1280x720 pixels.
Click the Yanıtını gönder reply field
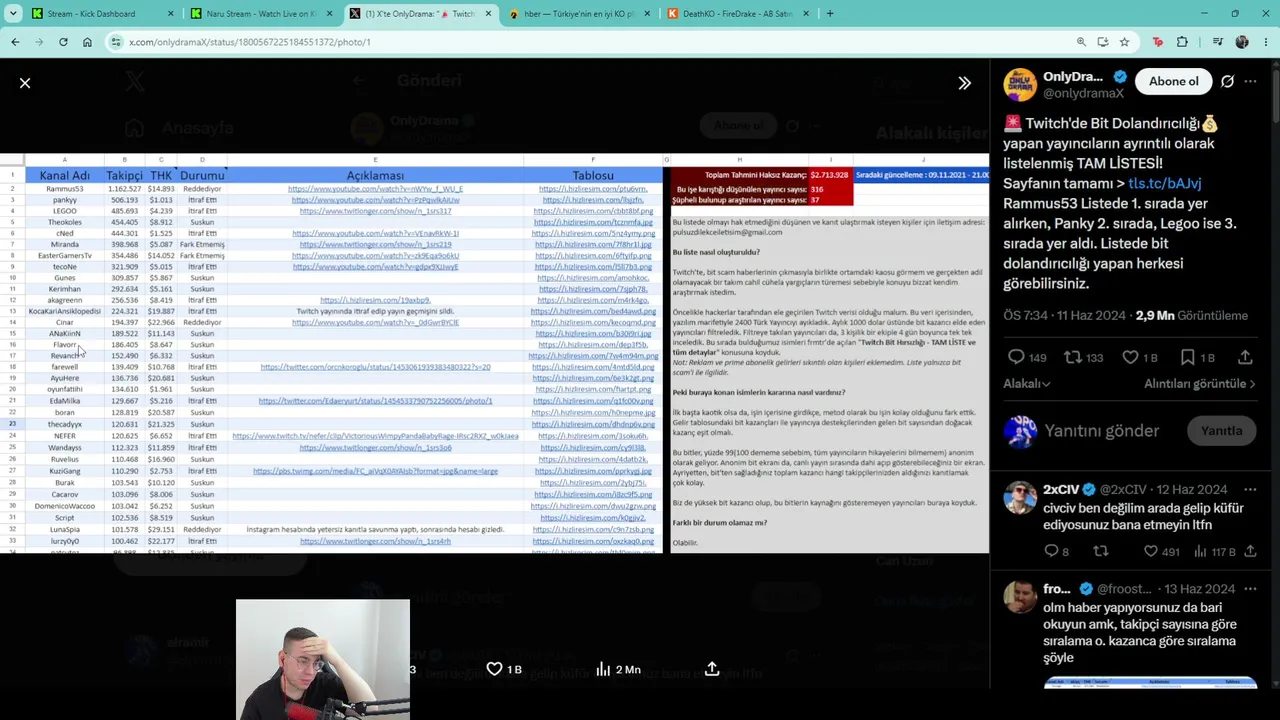point(1101,431)
